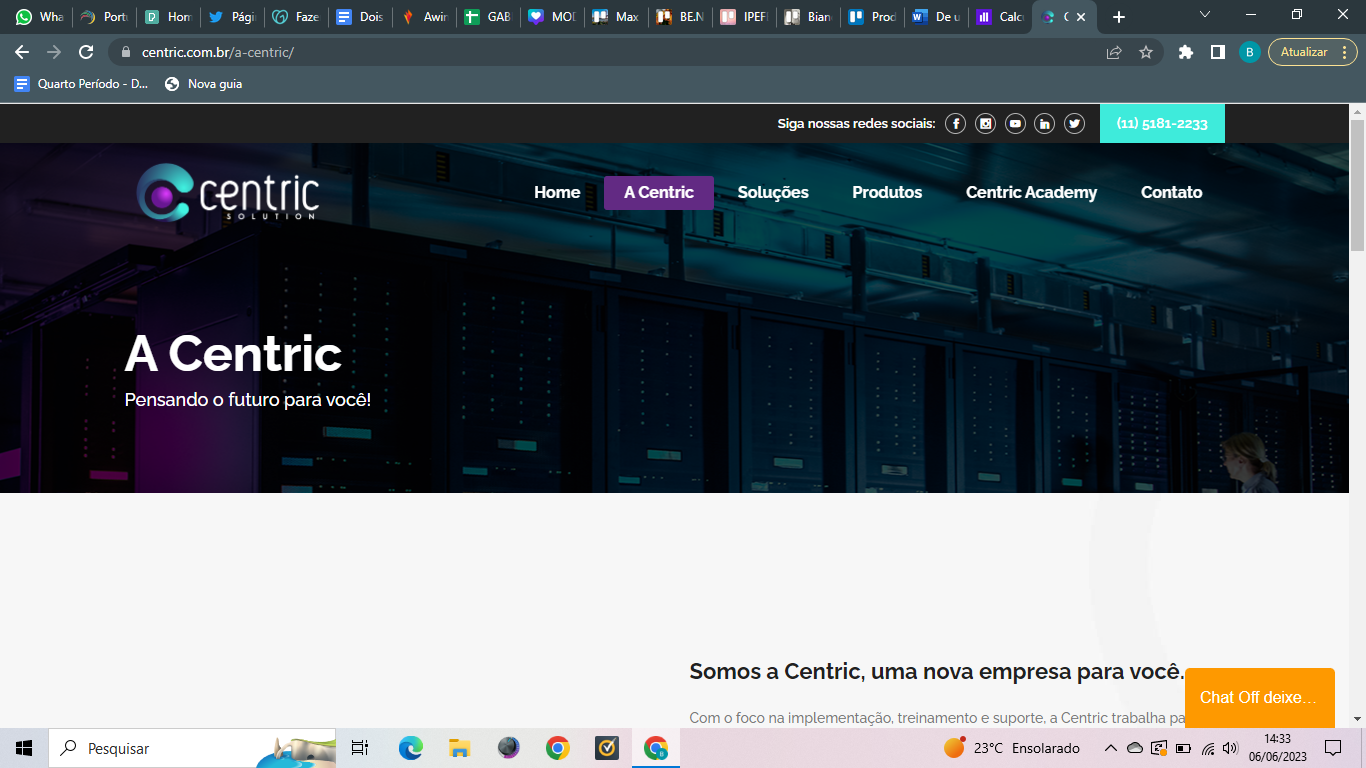Open the 'Quarto Período' bookmark
Screen dimensions: 1366x768
tap(81, 84)
